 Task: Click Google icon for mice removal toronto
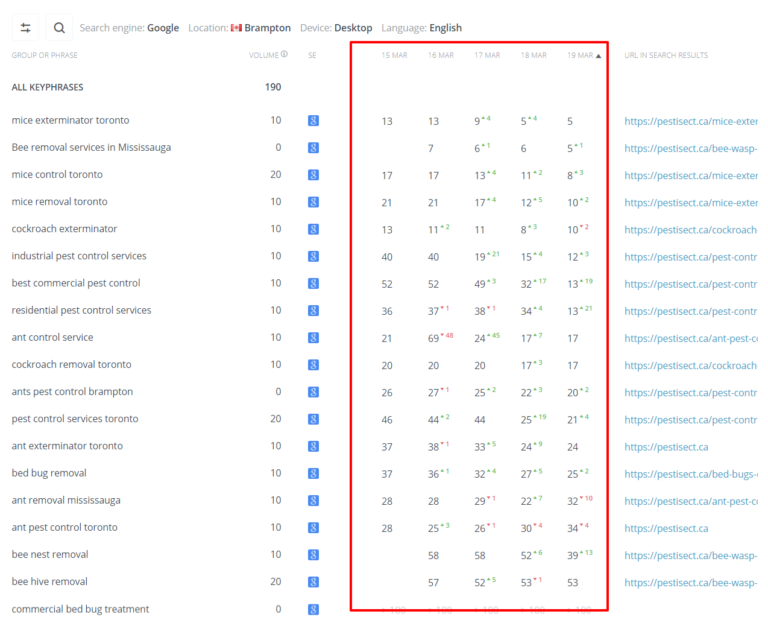[313, 202]
